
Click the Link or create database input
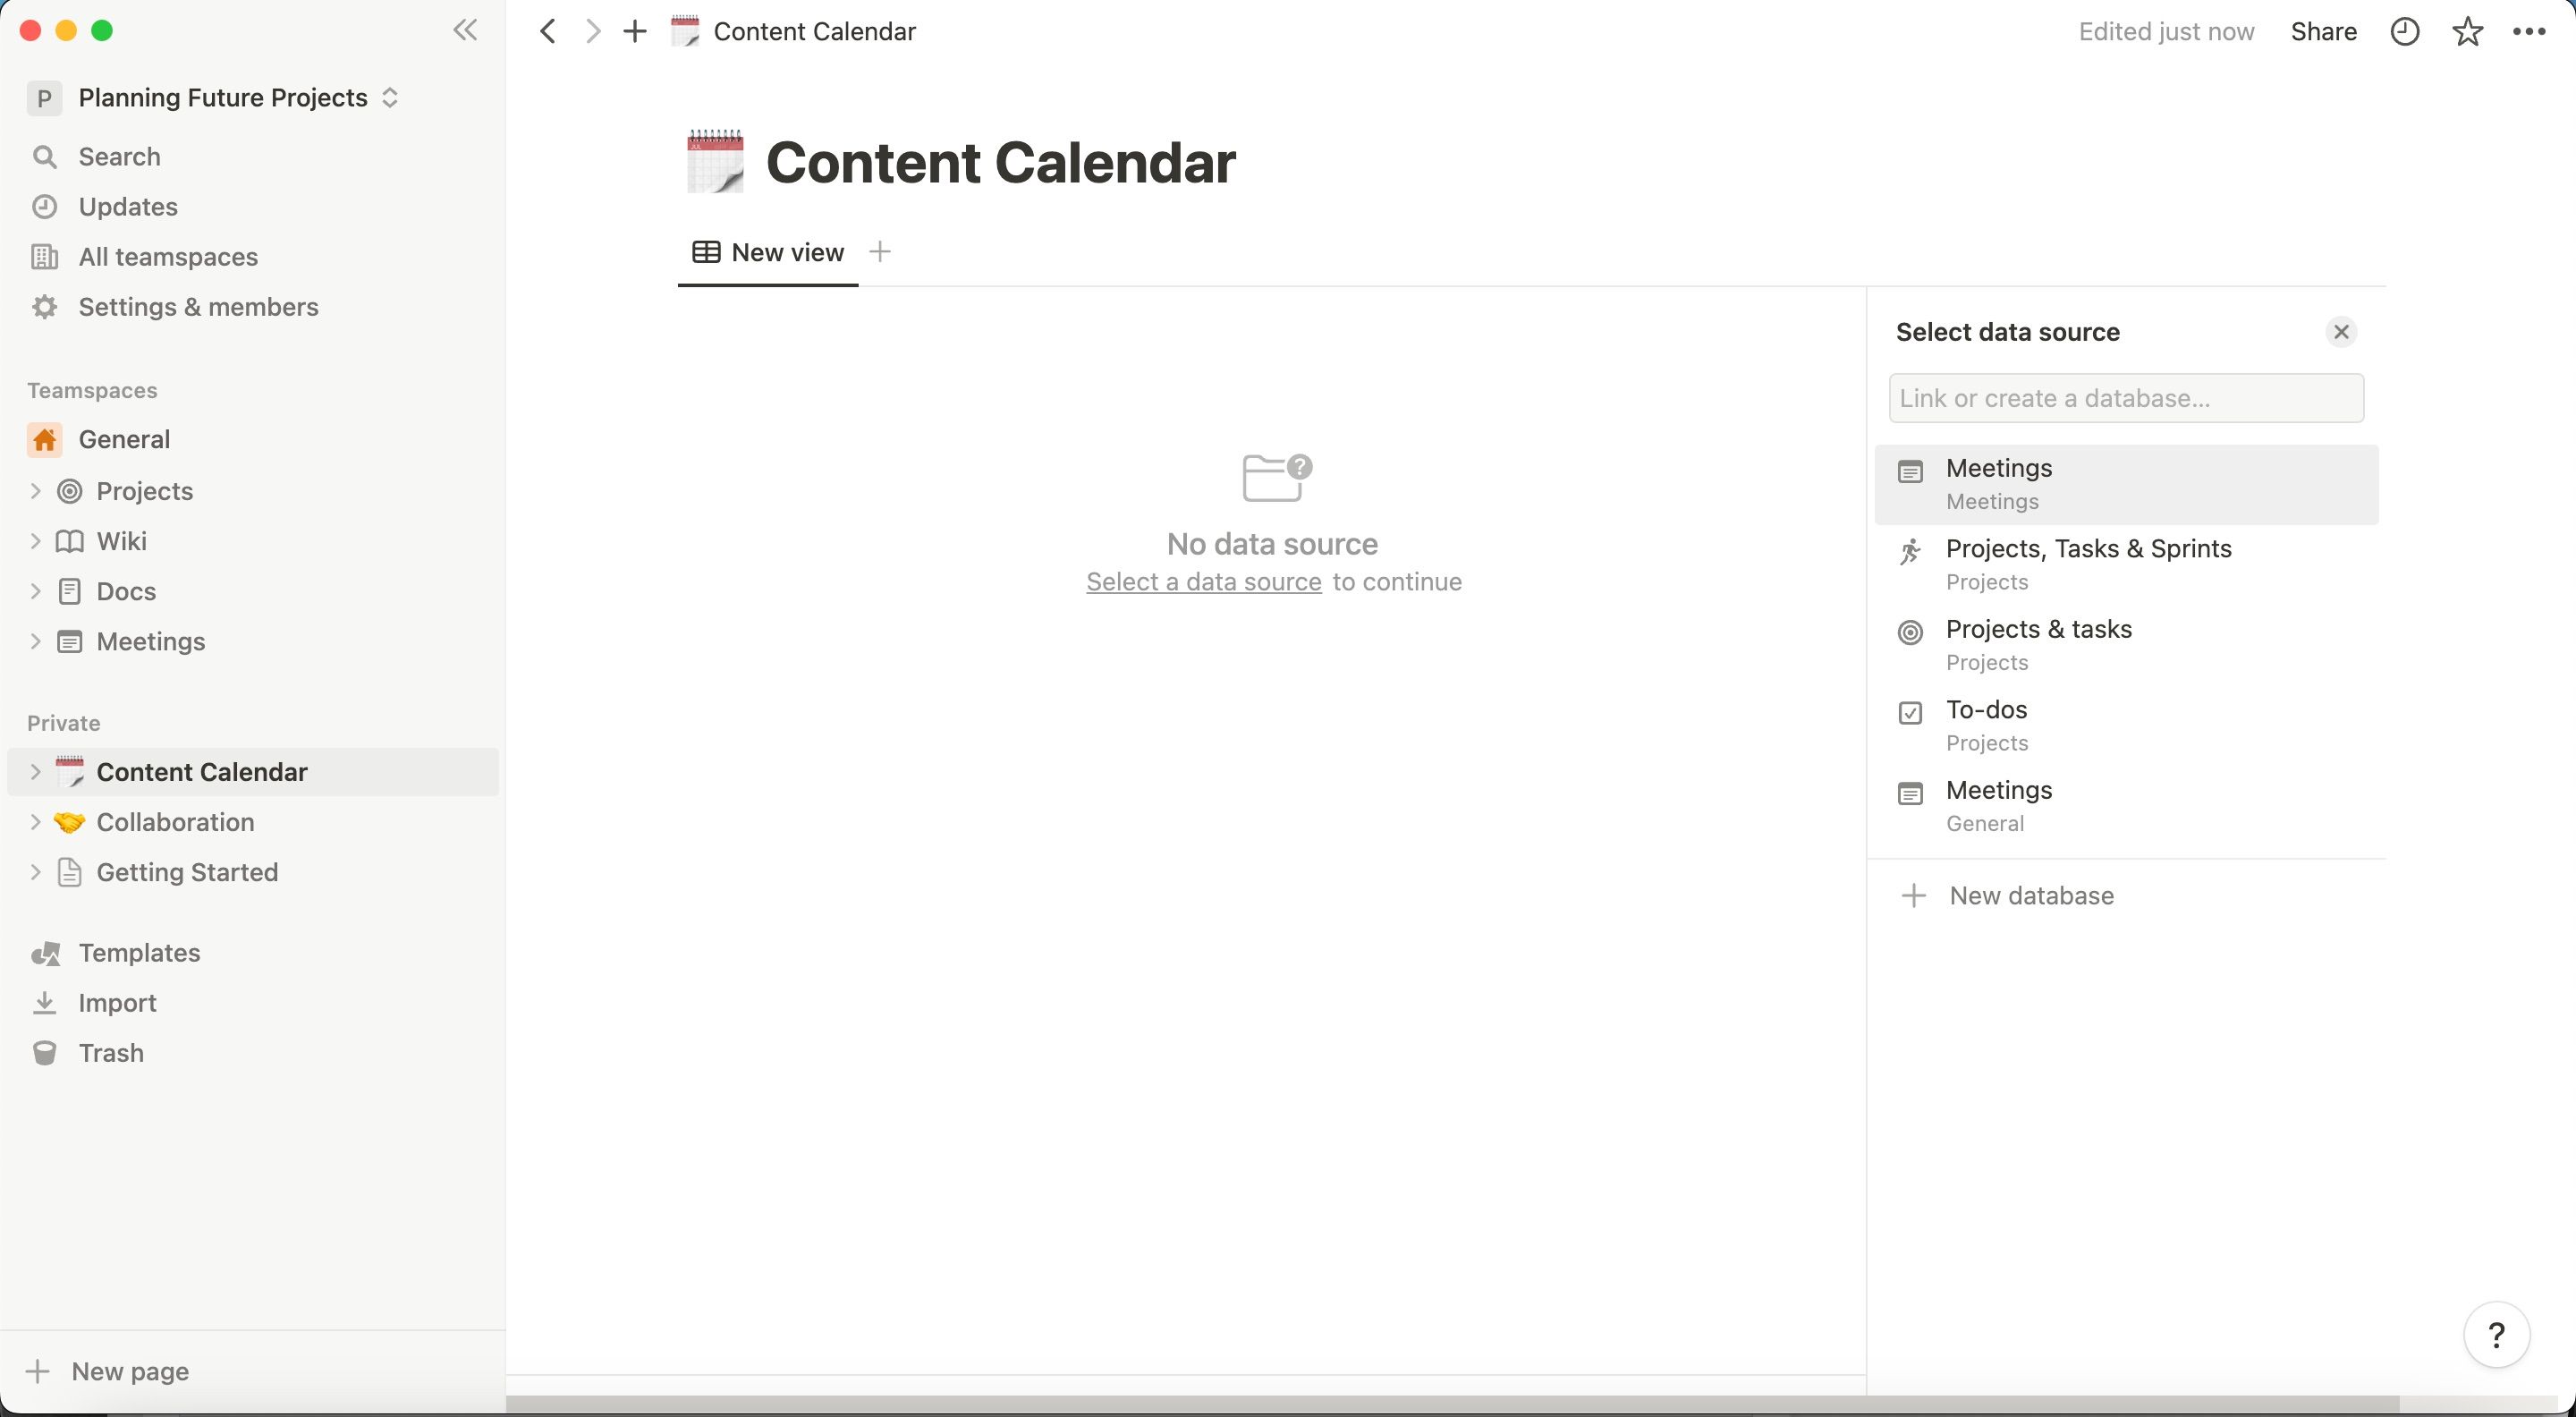[x=2126, y=396]
